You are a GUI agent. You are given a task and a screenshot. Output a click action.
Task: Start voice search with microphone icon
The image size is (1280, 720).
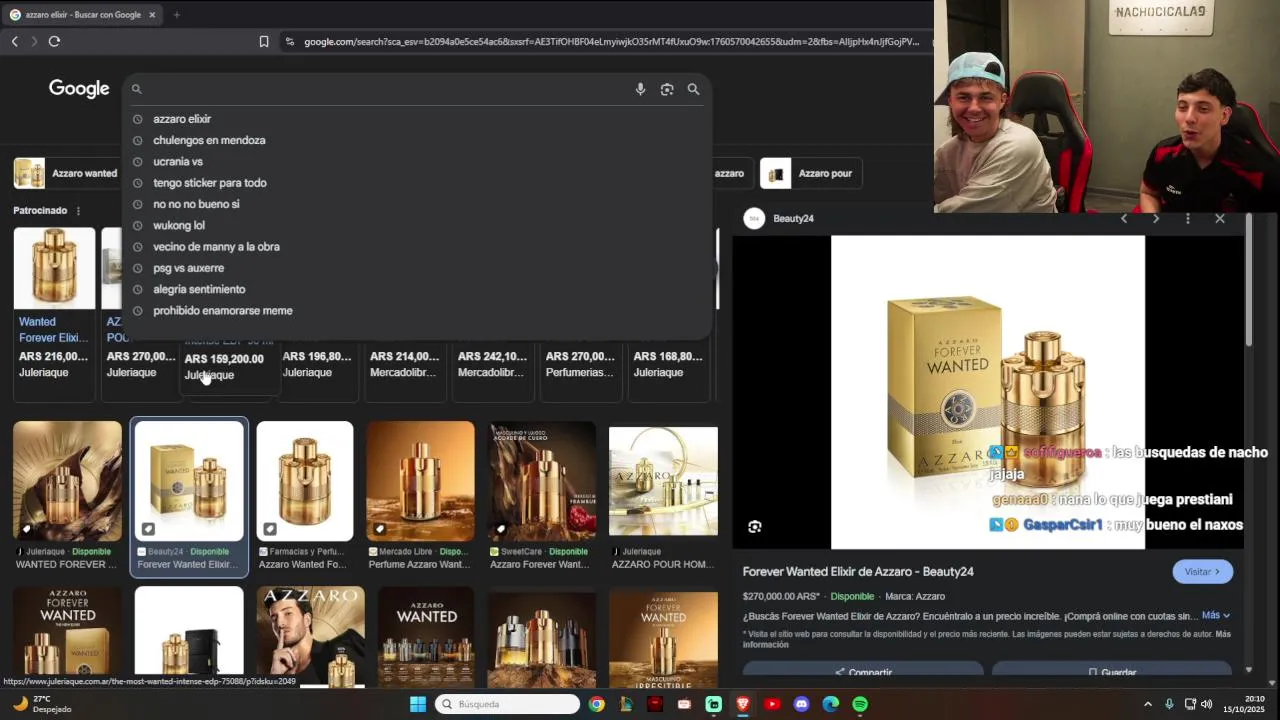pos(640,89)
